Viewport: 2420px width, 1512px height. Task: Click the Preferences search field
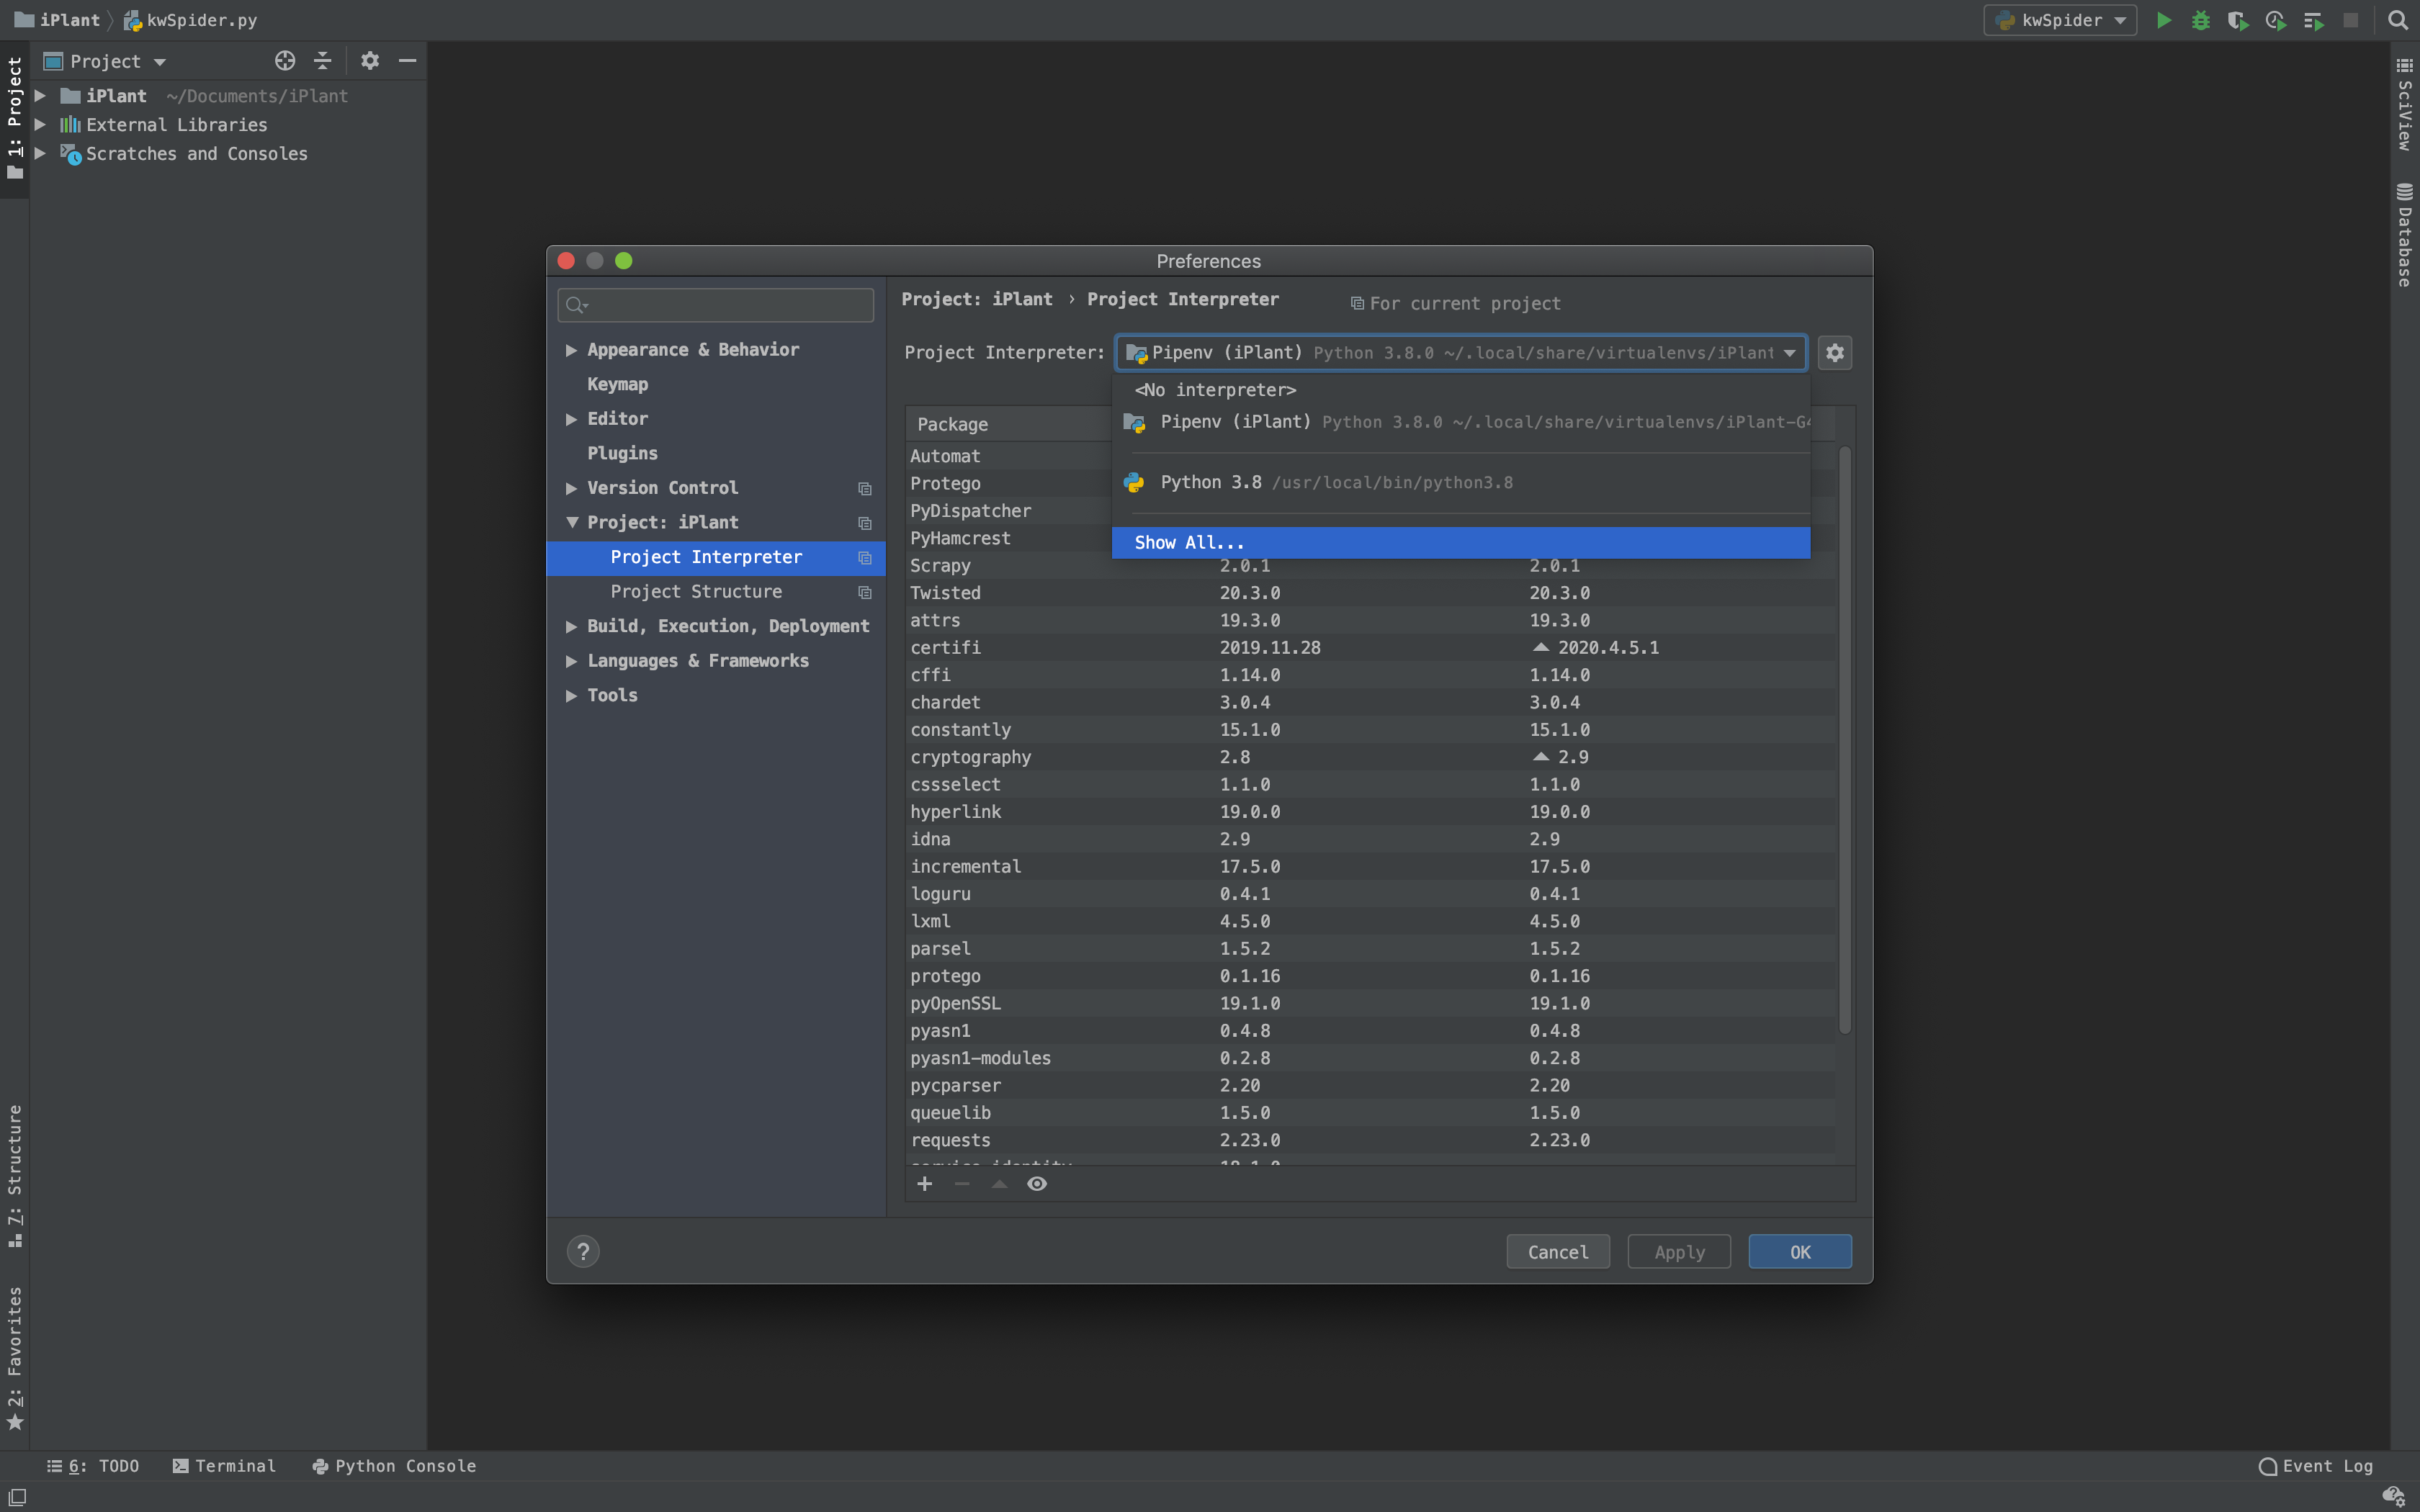click(716, 305)
